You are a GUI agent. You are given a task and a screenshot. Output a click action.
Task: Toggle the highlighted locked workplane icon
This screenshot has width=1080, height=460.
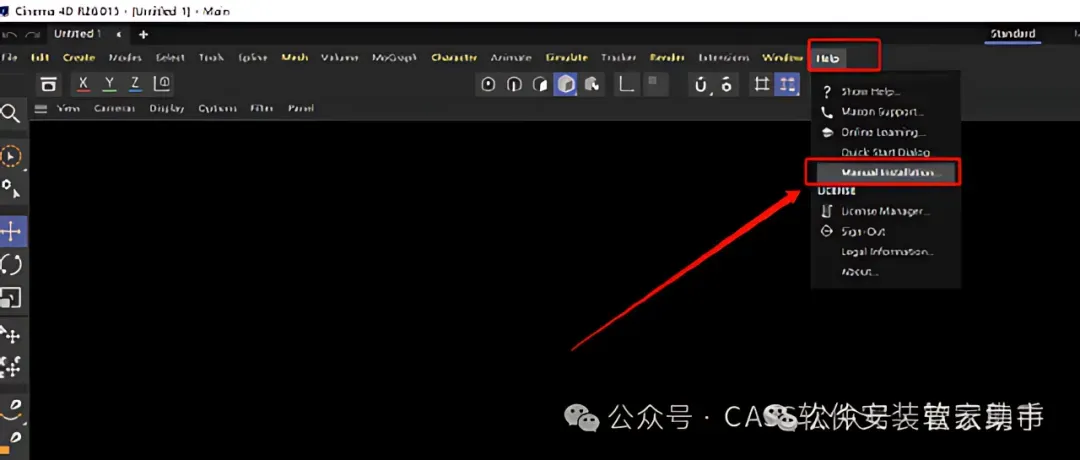coord(787,85)
